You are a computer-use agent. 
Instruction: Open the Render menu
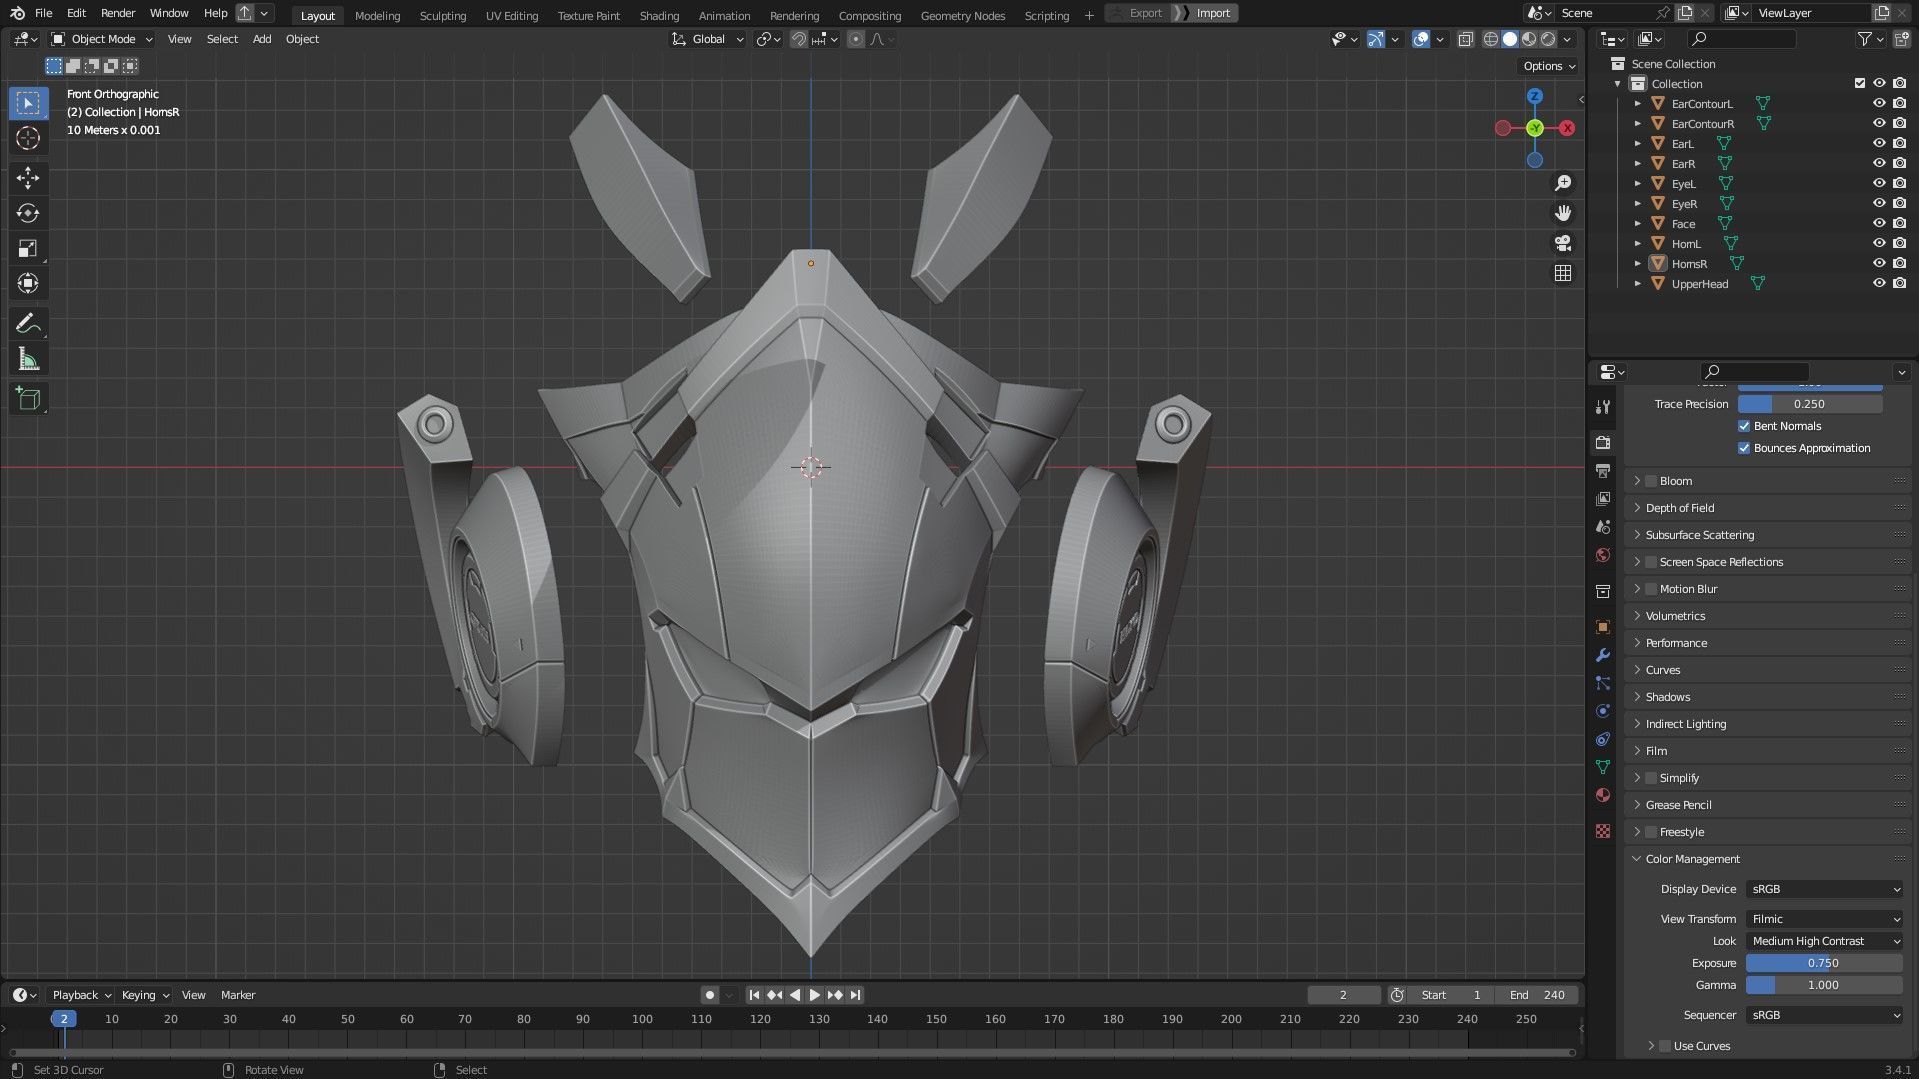[x=118, y=13]
